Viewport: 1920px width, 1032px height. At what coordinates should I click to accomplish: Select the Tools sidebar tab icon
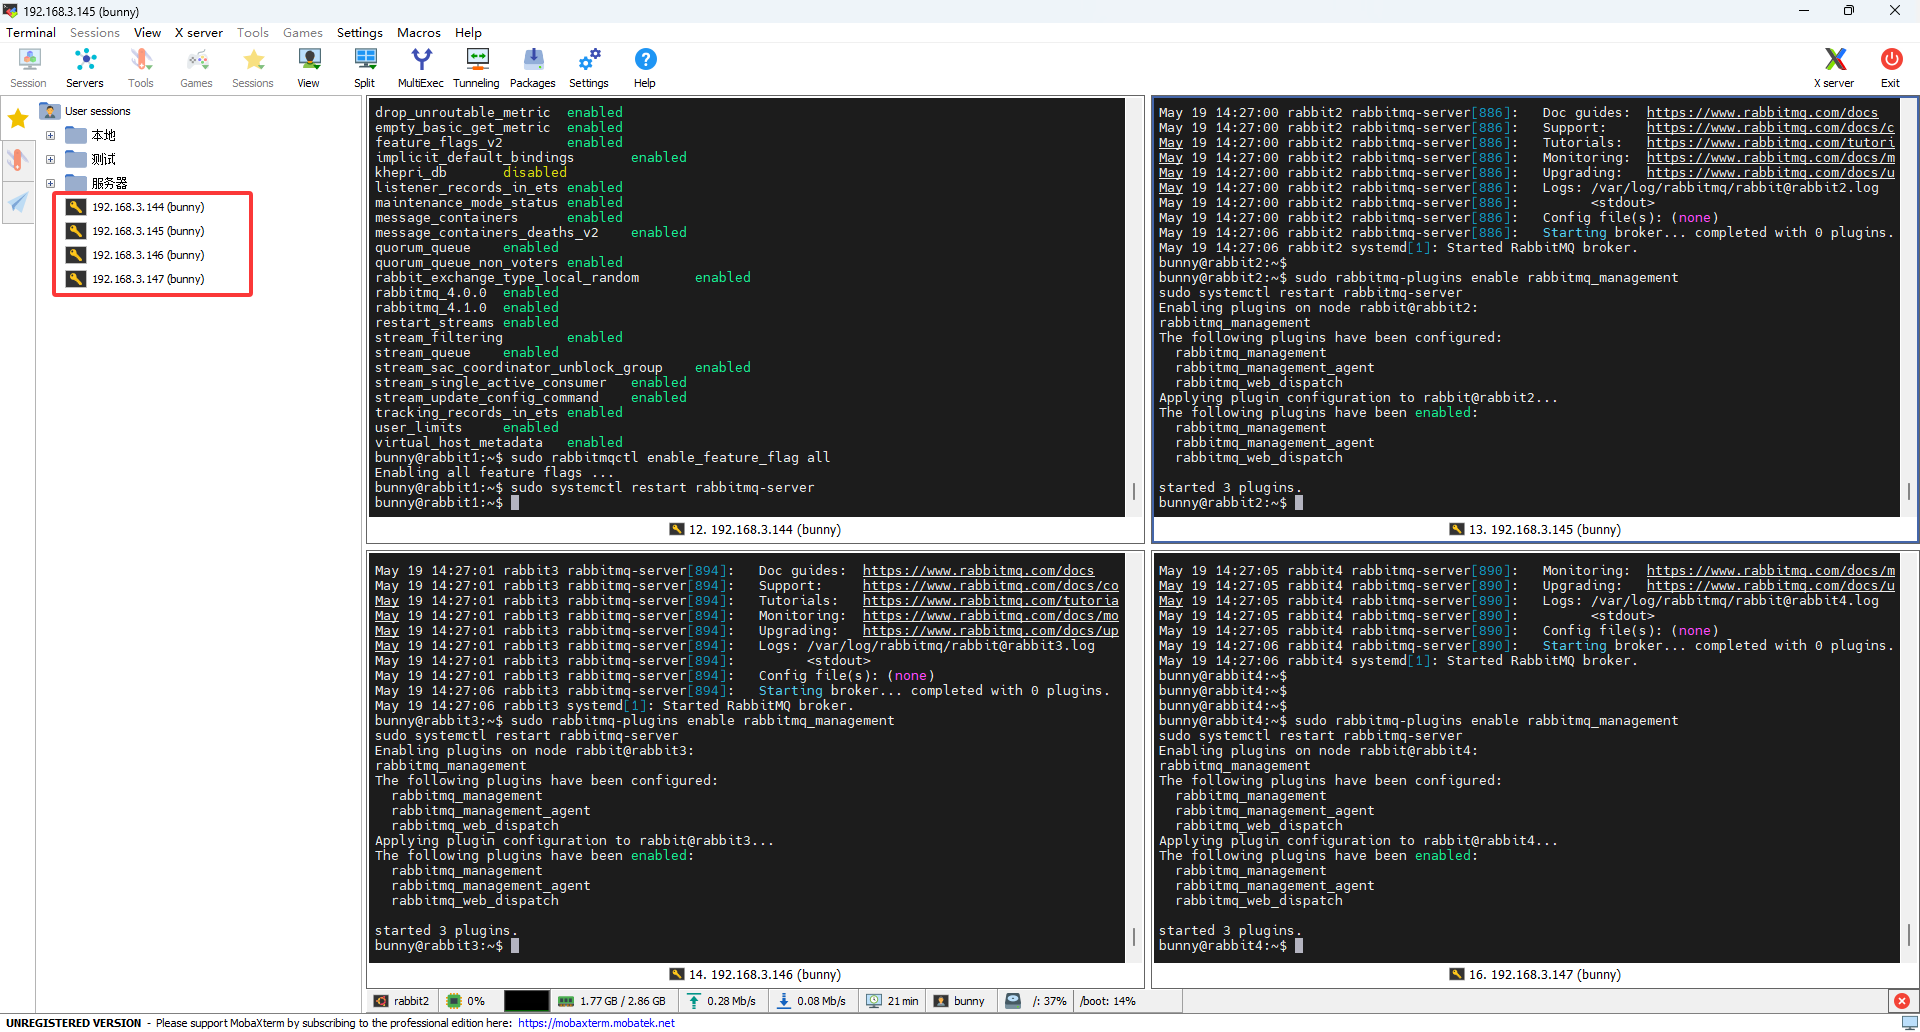pyautogui.click(x=18, y=160)
